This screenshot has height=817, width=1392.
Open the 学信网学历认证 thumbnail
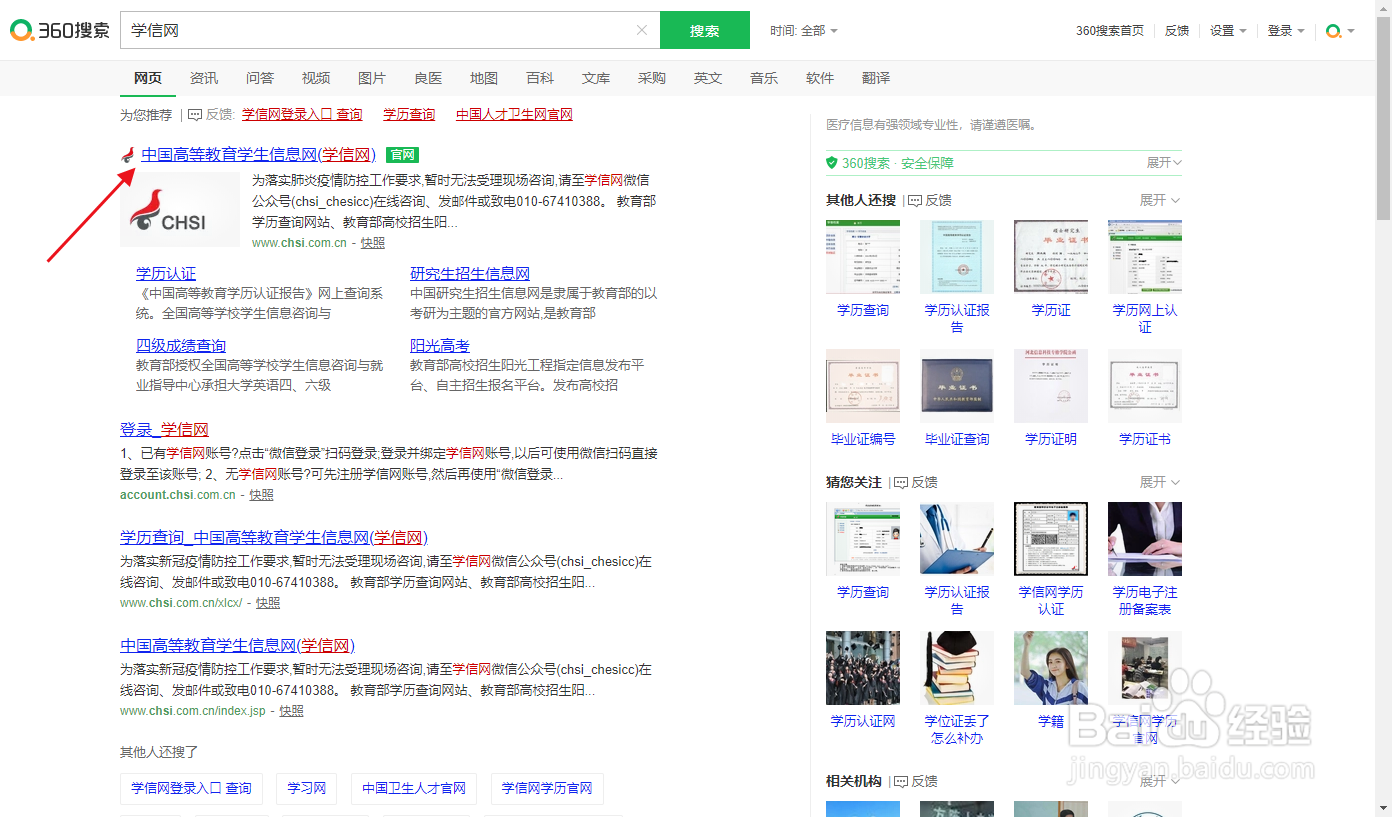(x=1051, y=539)
